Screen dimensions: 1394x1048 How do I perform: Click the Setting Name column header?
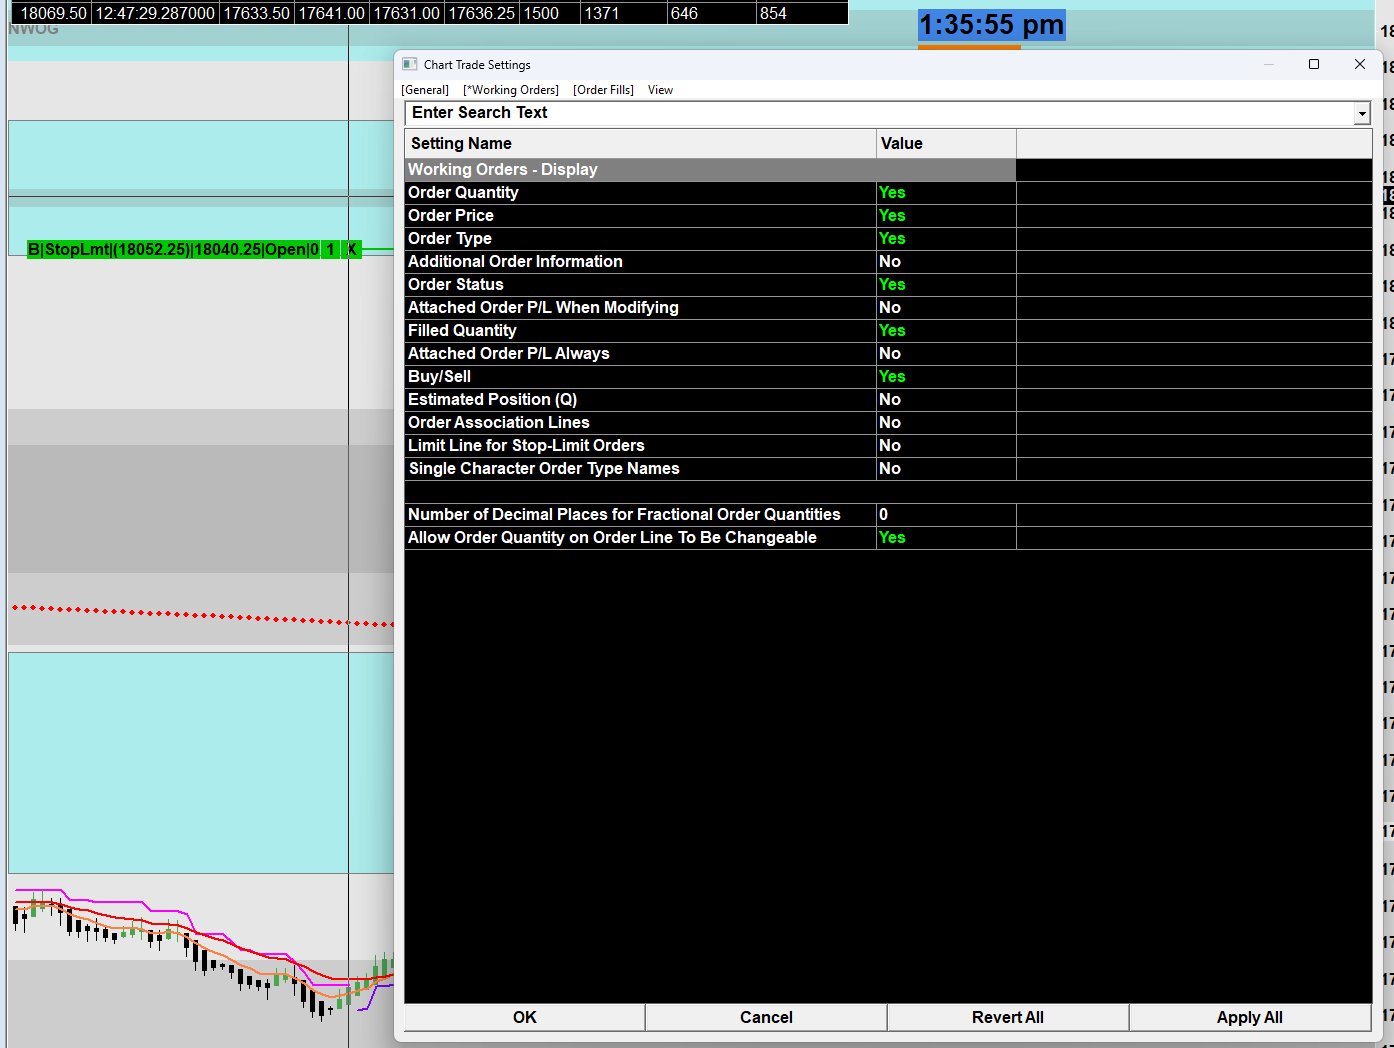click(x=640, y=144)
